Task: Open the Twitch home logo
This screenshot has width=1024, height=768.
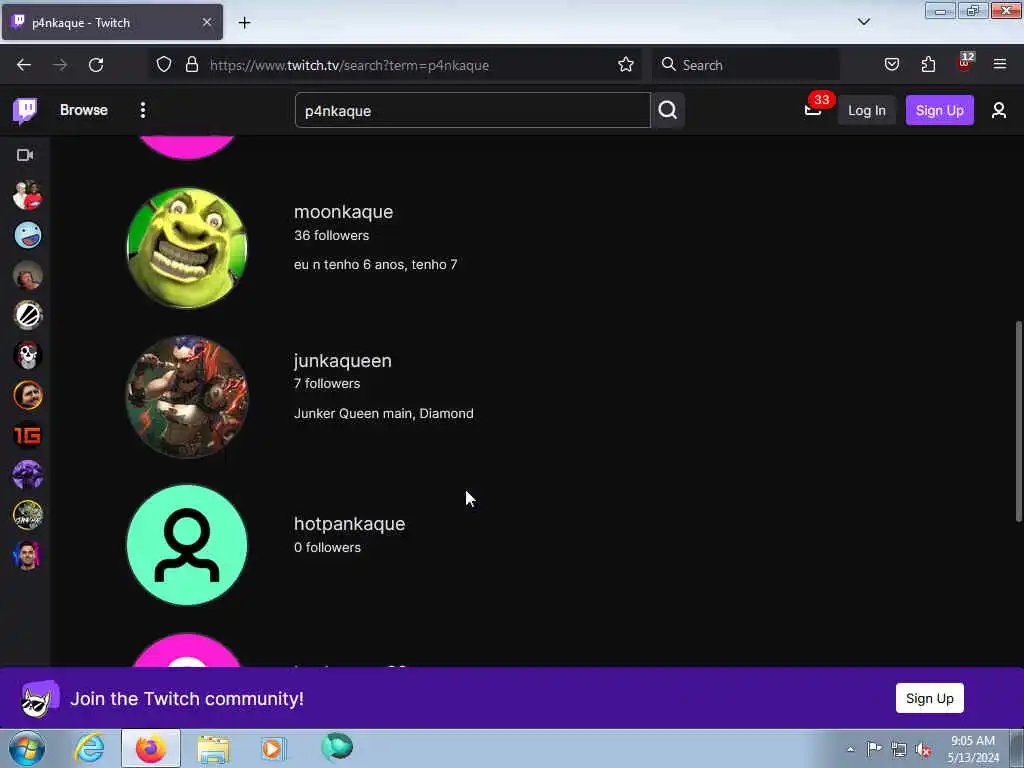Action: 25,110
